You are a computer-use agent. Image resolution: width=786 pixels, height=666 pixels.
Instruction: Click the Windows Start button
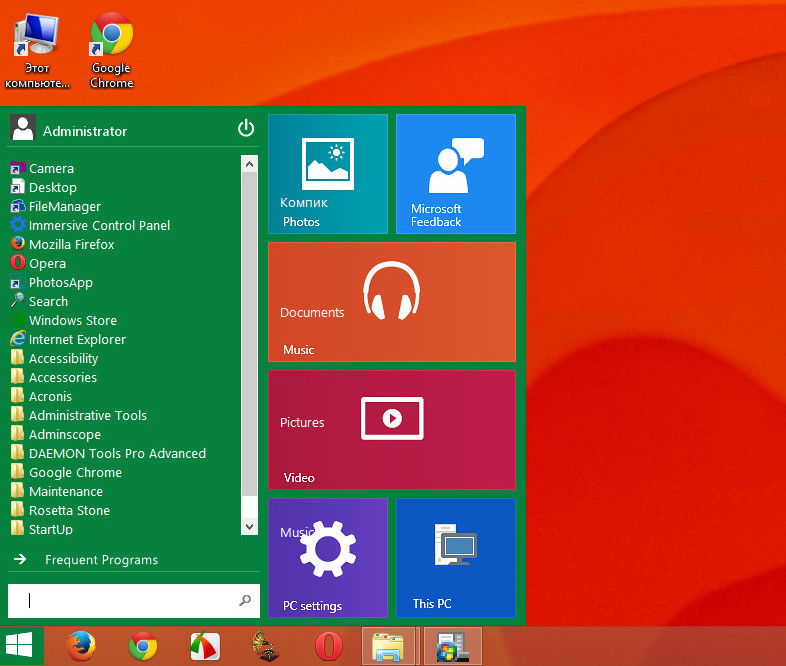21,645
